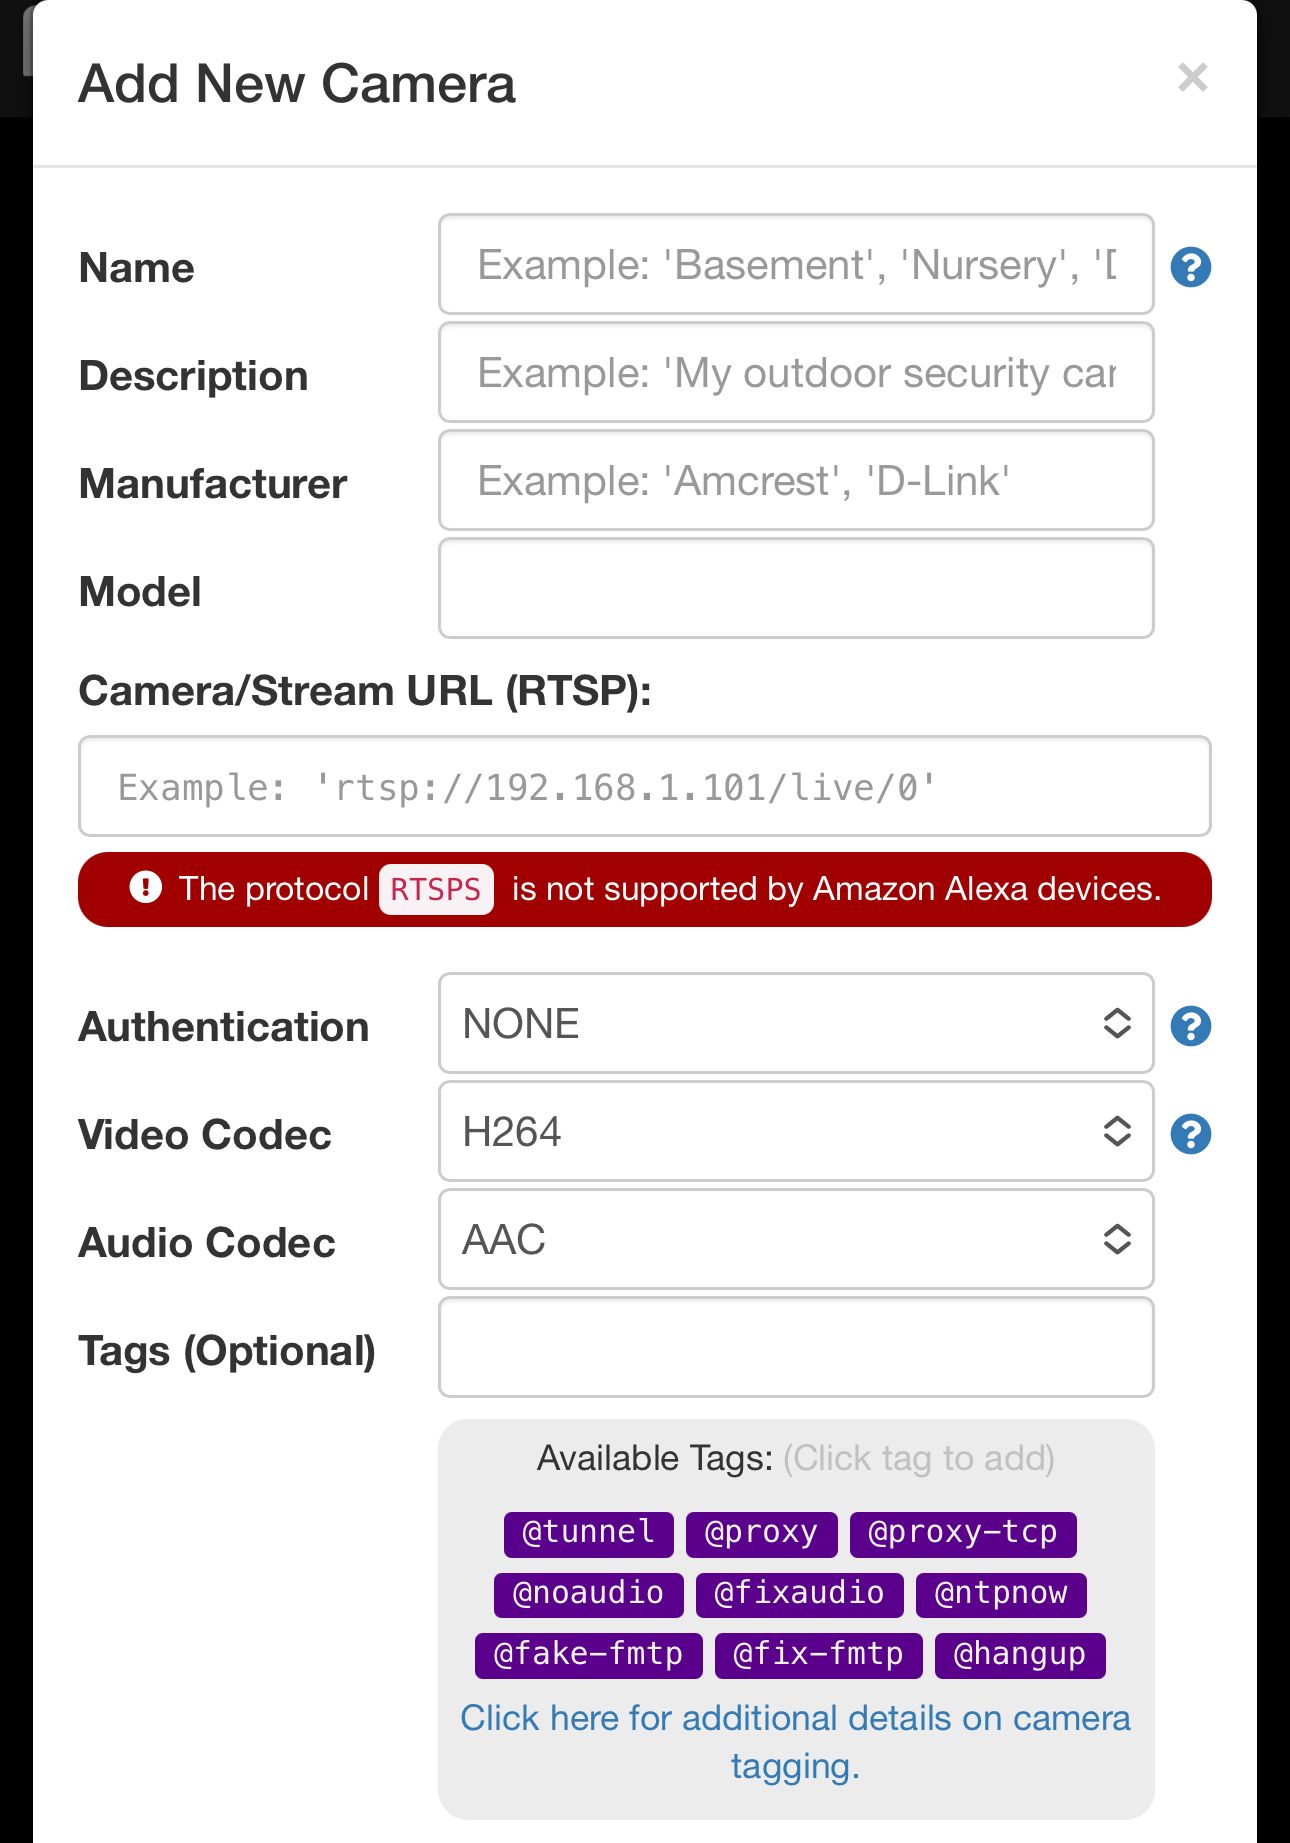1290x1843 pixels.
Task: Open additional details on camera tagging link
Action: 795,1742
